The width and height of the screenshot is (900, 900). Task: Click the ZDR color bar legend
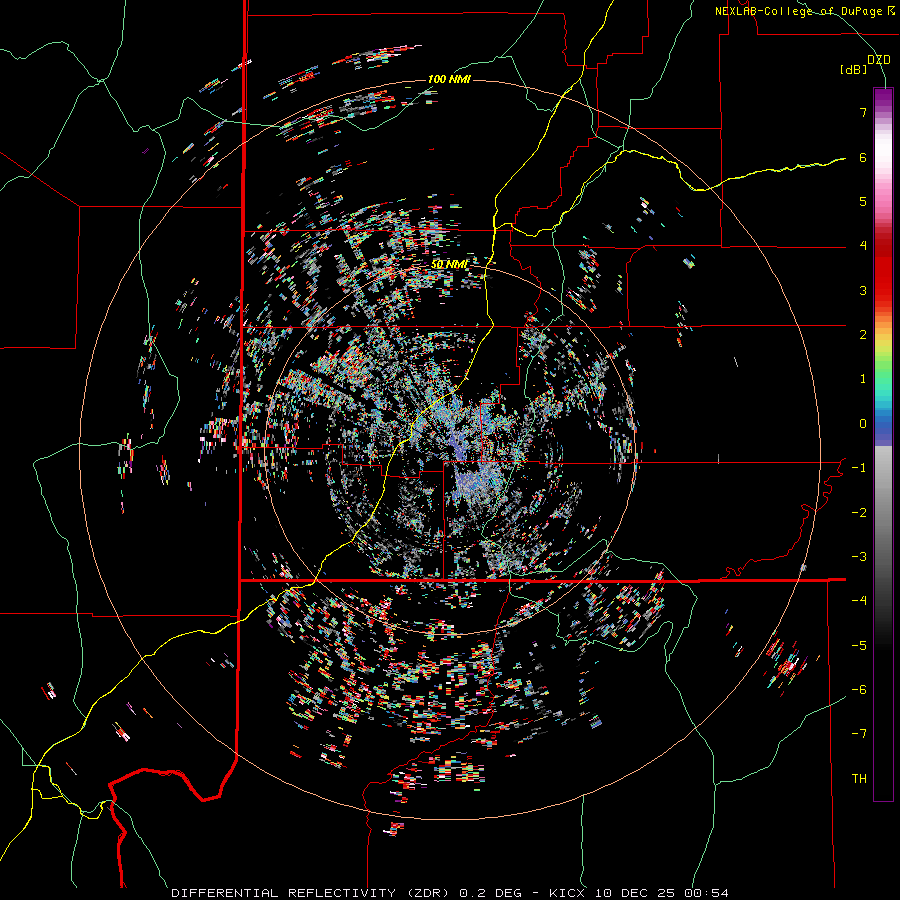[x=883, y=444]
